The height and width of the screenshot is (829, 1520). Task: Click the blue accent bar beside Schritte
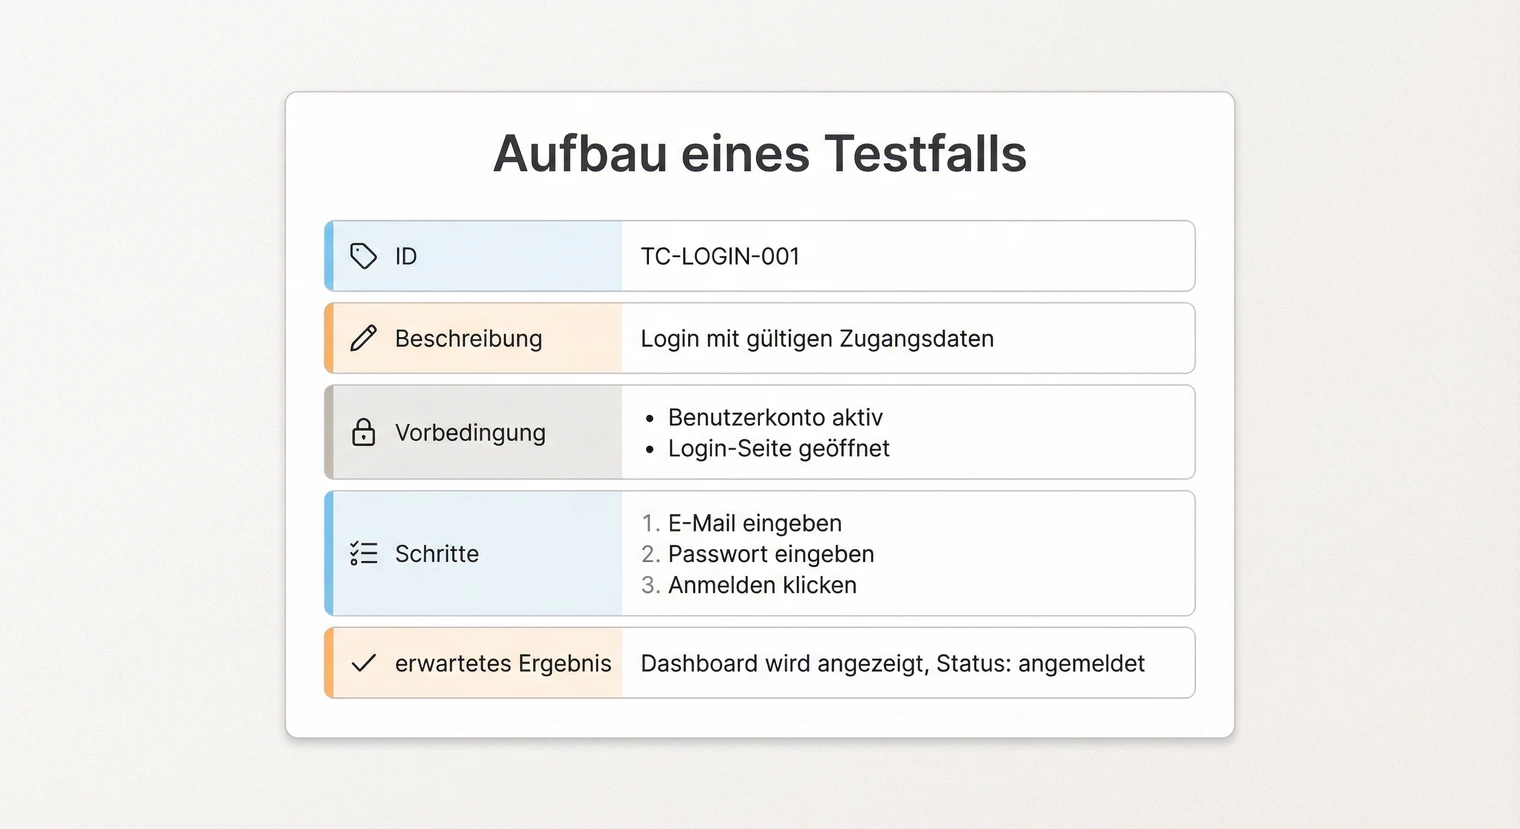pyautogui.click(x=328, y=553)
